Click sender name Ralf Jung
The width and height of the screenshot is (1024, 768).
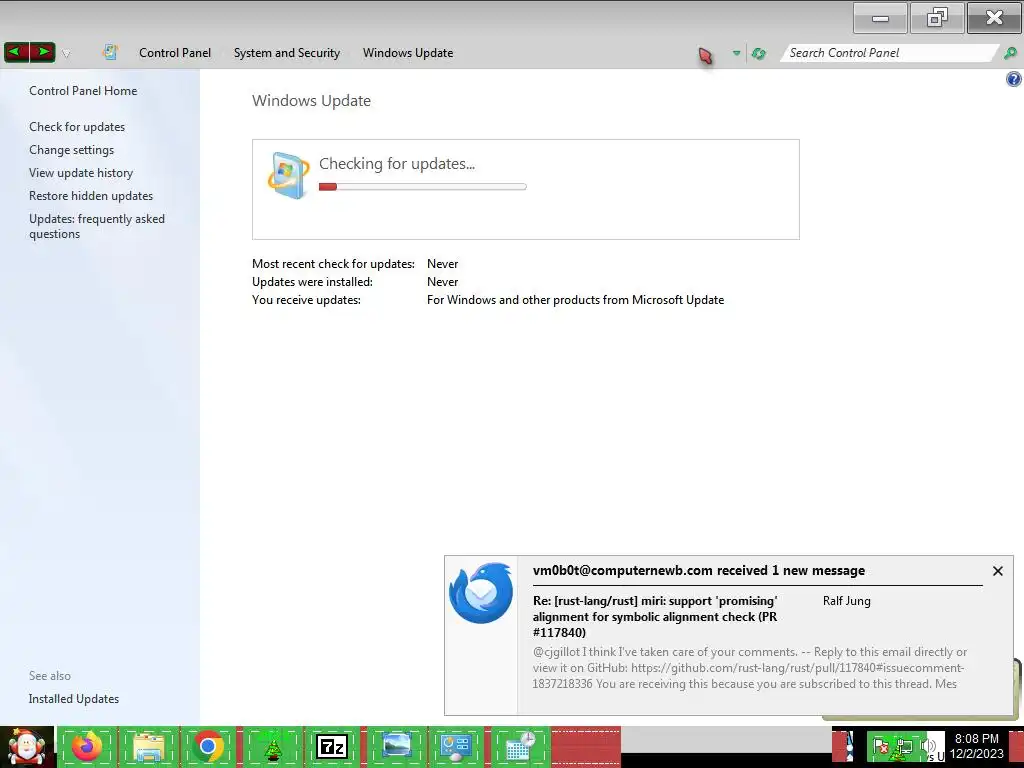(846, 601)
